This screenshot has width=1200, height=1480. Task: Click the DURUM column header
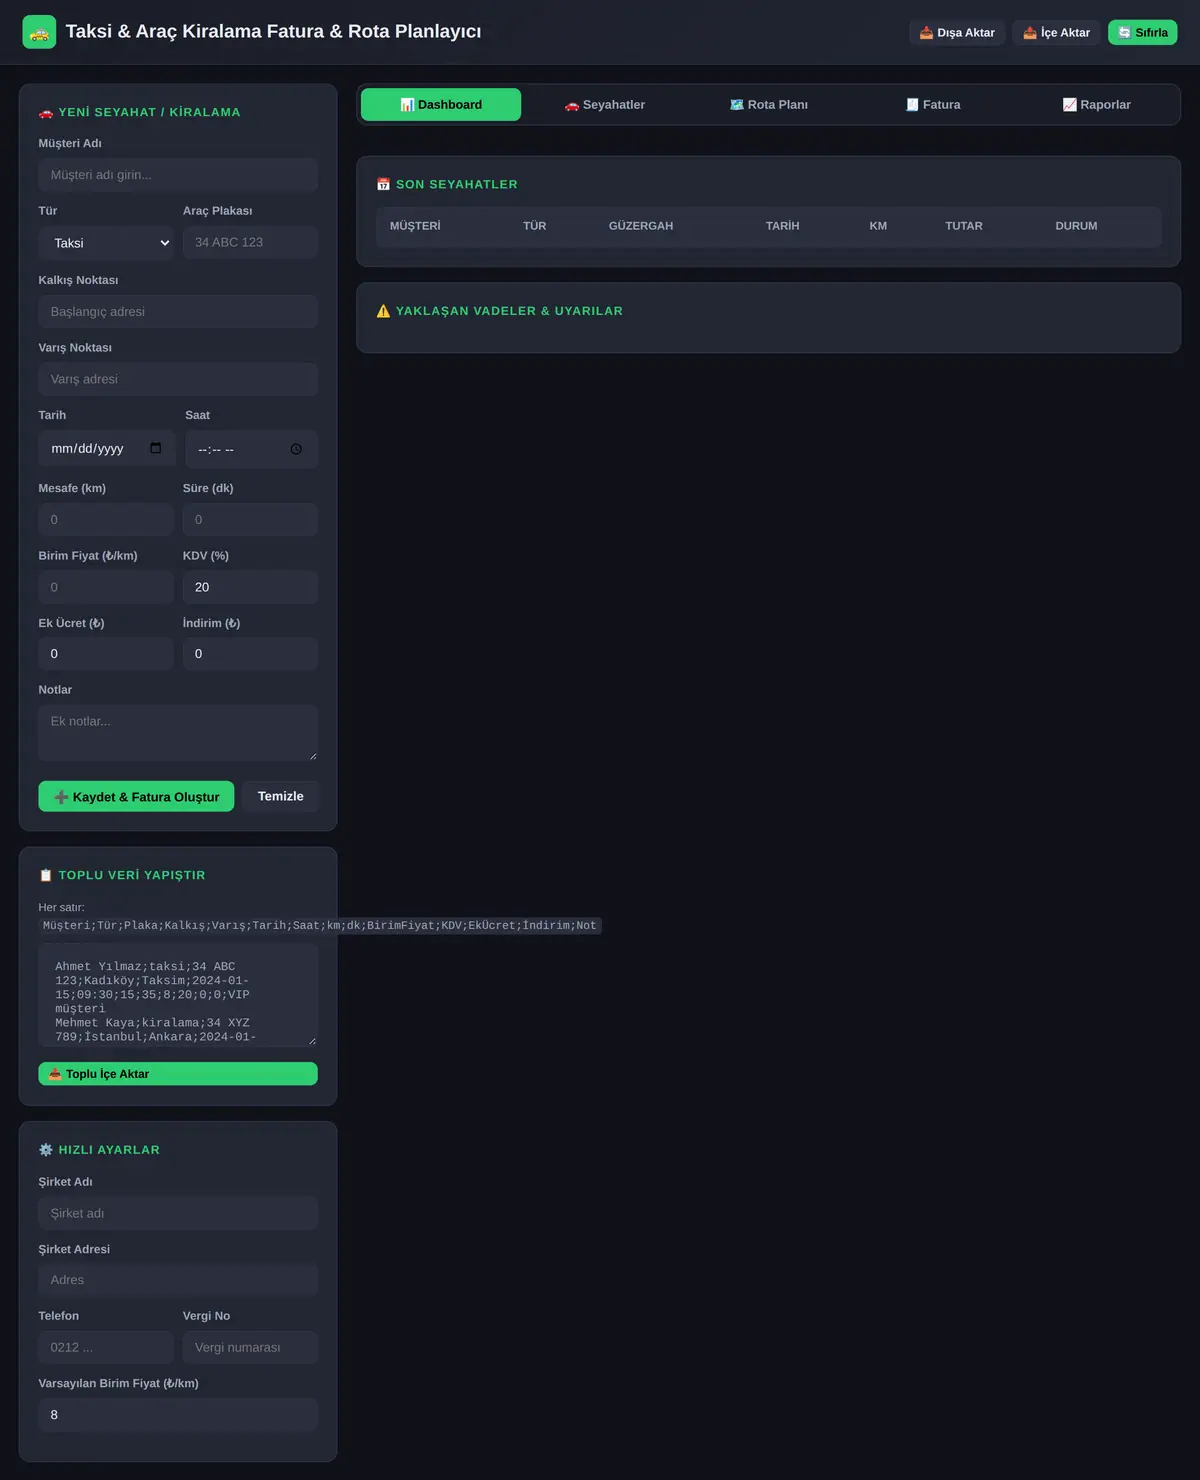pyautogui.click(x=1076, y=226)
